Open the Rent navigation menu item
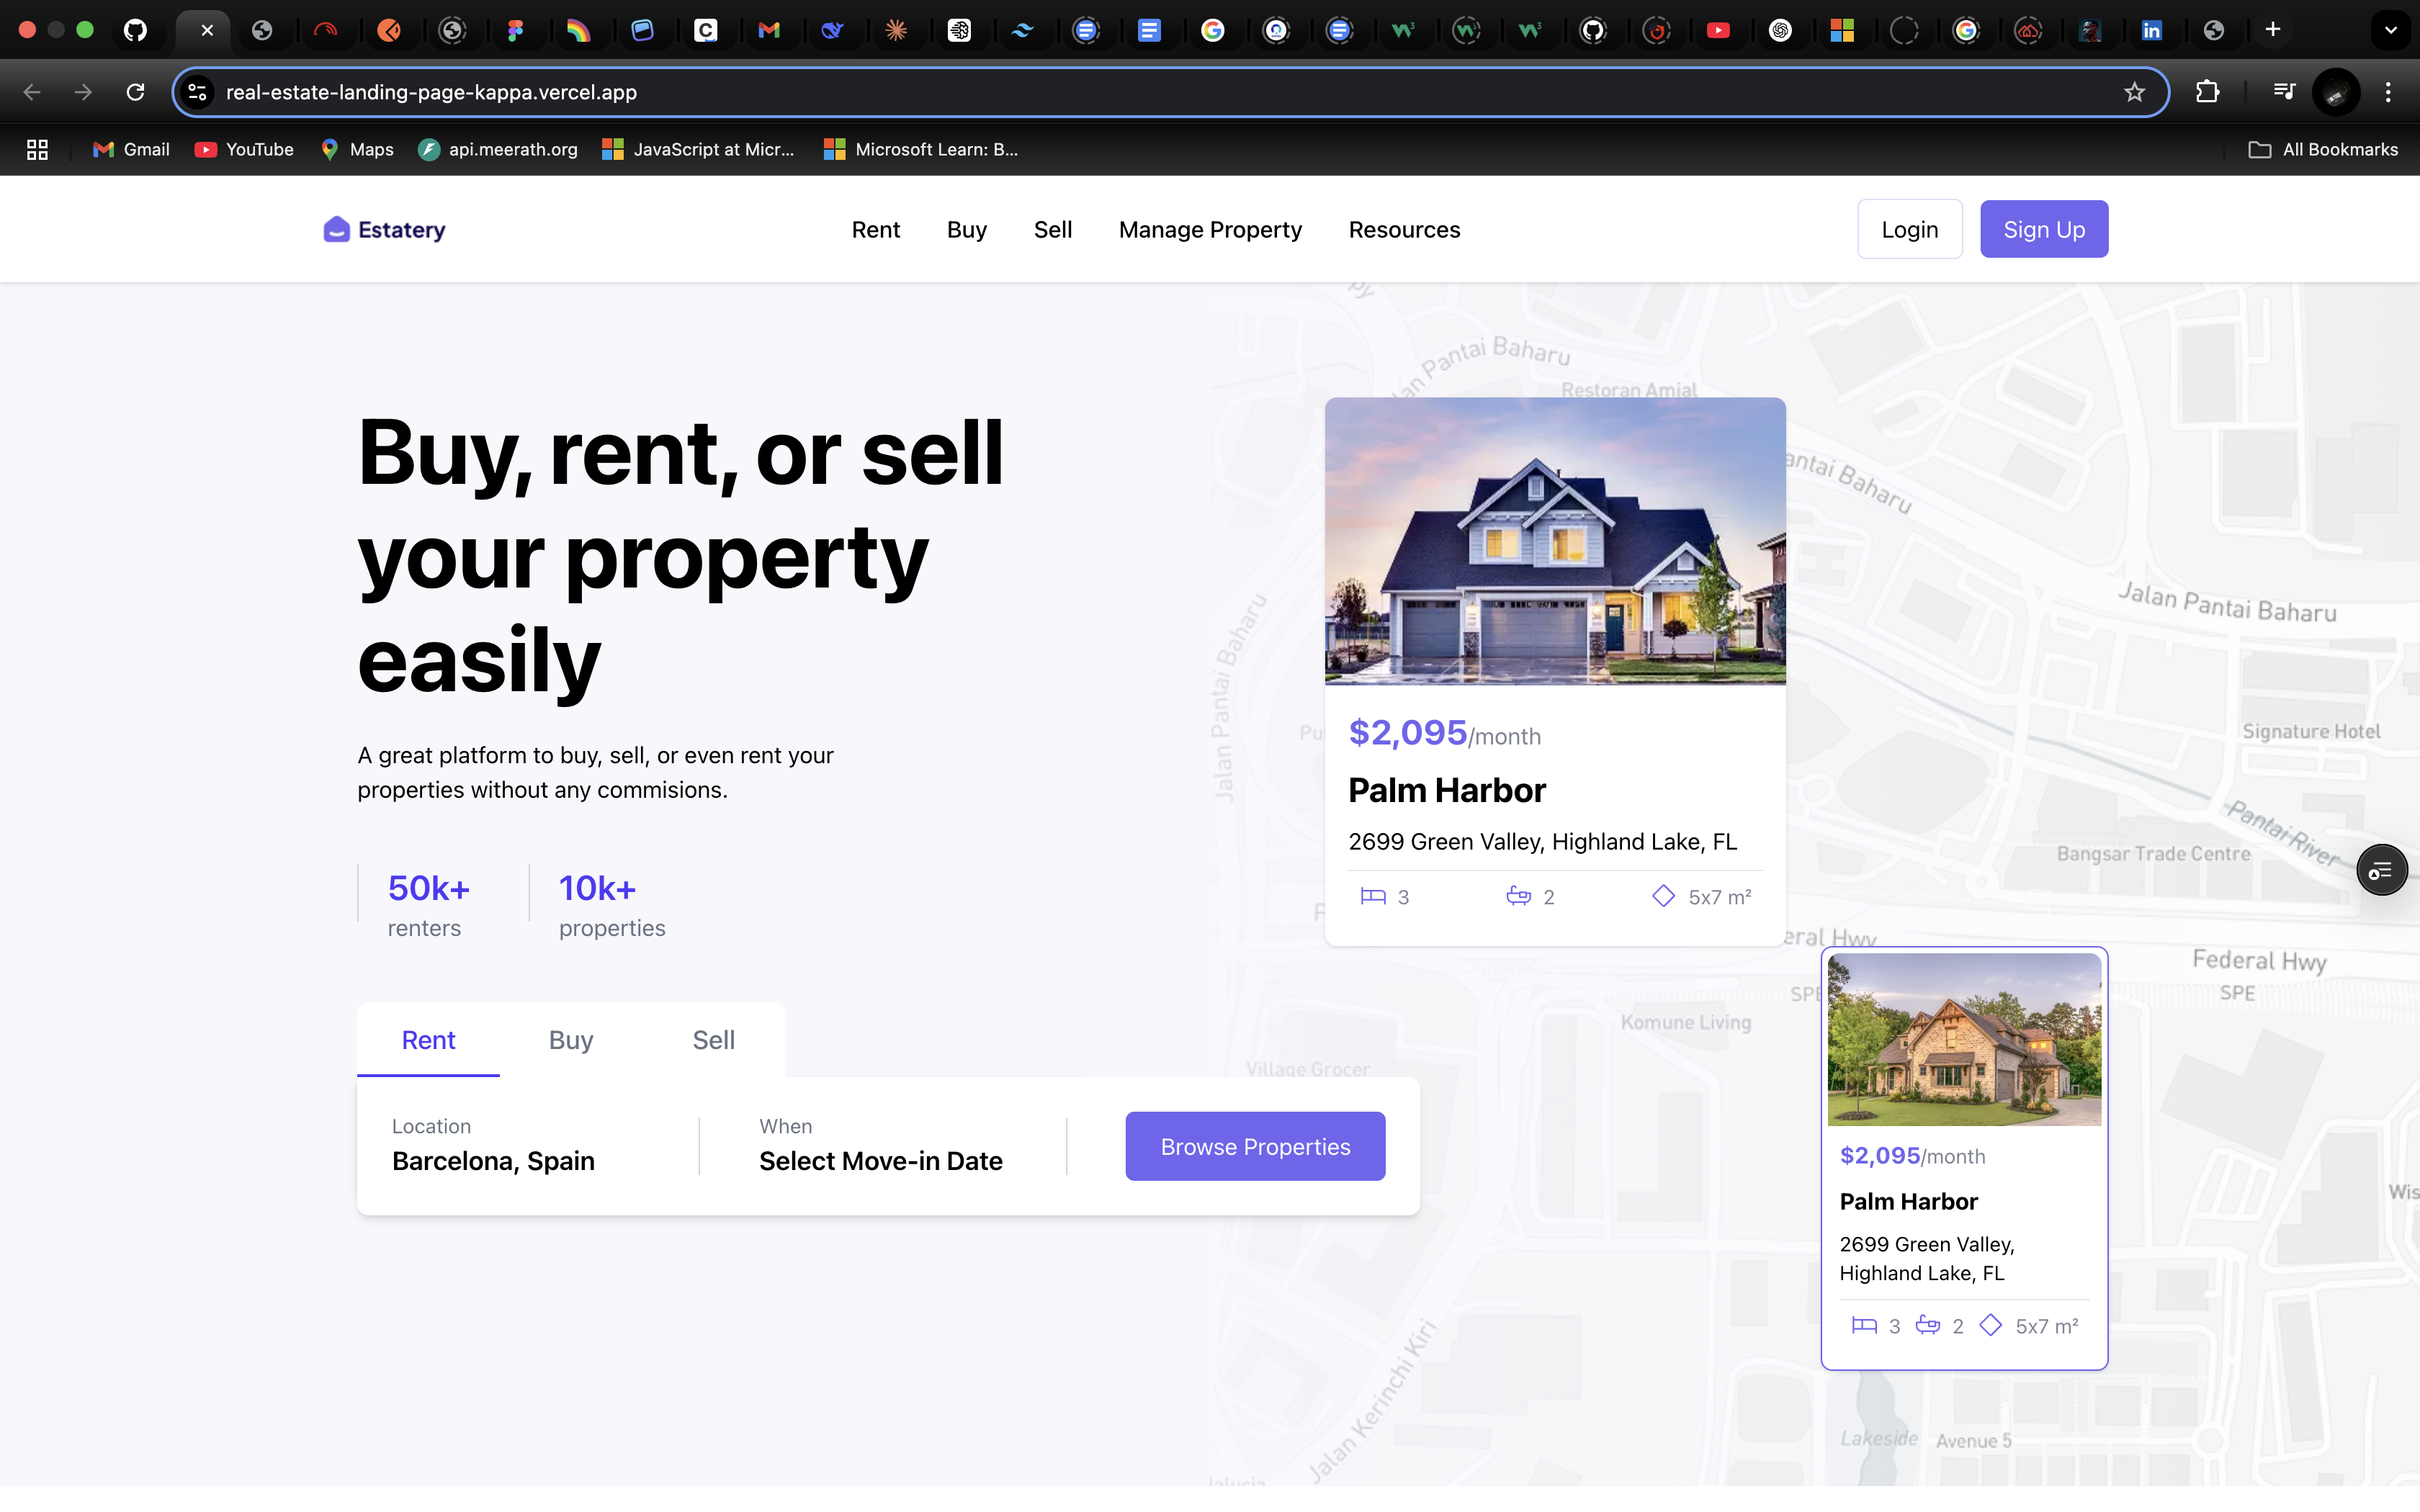The image size is (2420, 1512). (x=876, y=229)
